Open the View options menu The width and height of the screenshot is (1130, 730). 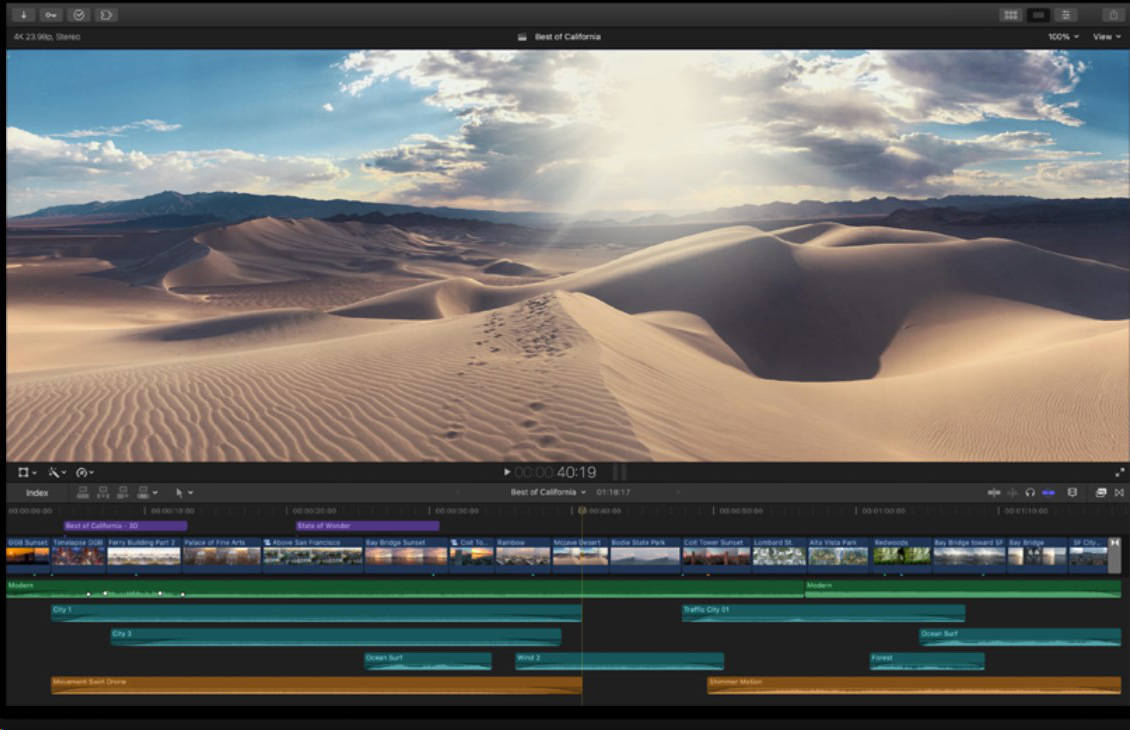1106,37
